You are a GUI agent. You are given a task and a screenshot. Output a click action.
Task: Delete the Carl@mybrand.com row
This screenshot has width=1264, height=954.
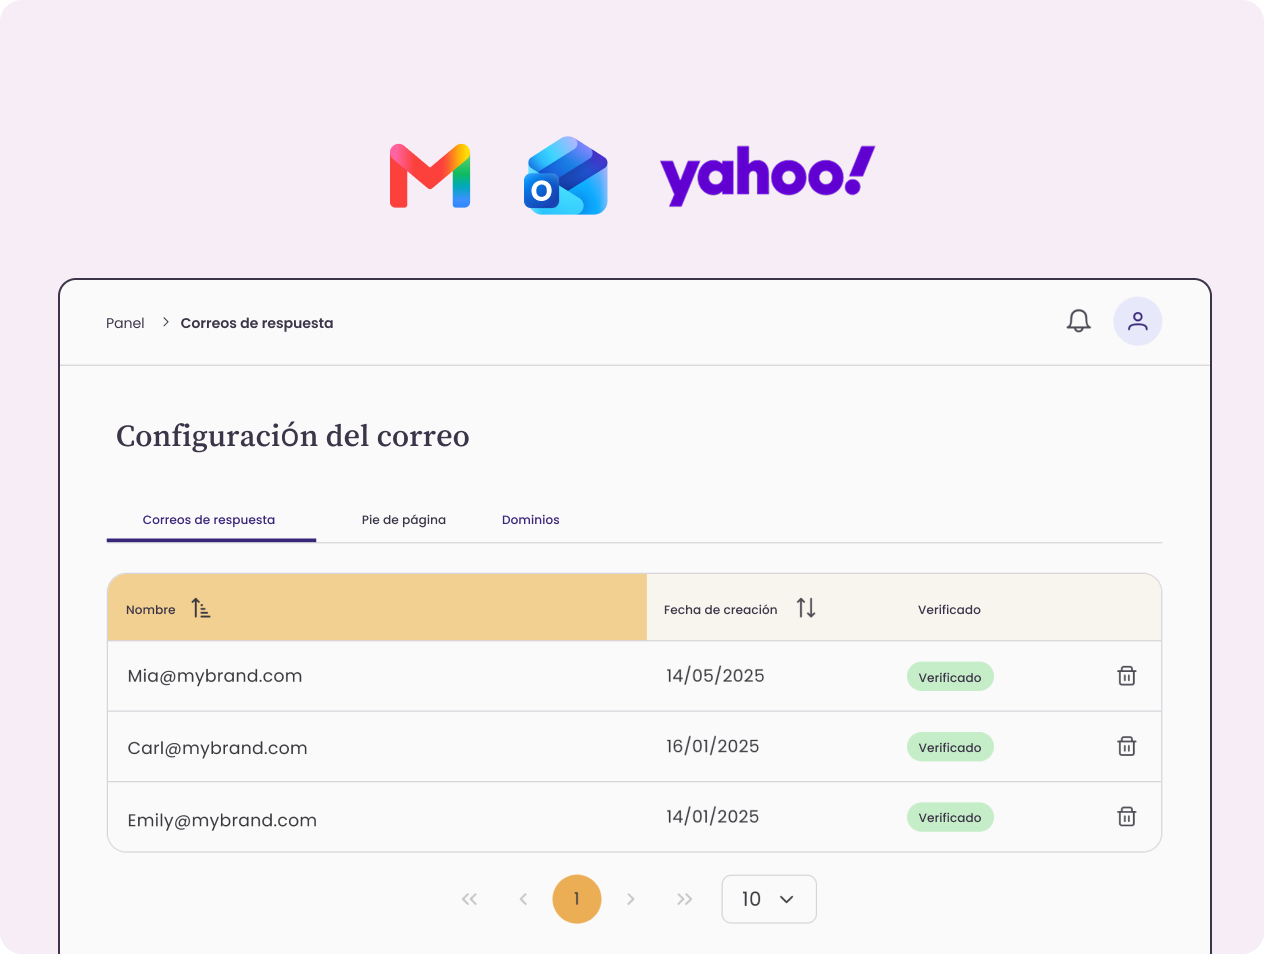tap(1127, 746)
